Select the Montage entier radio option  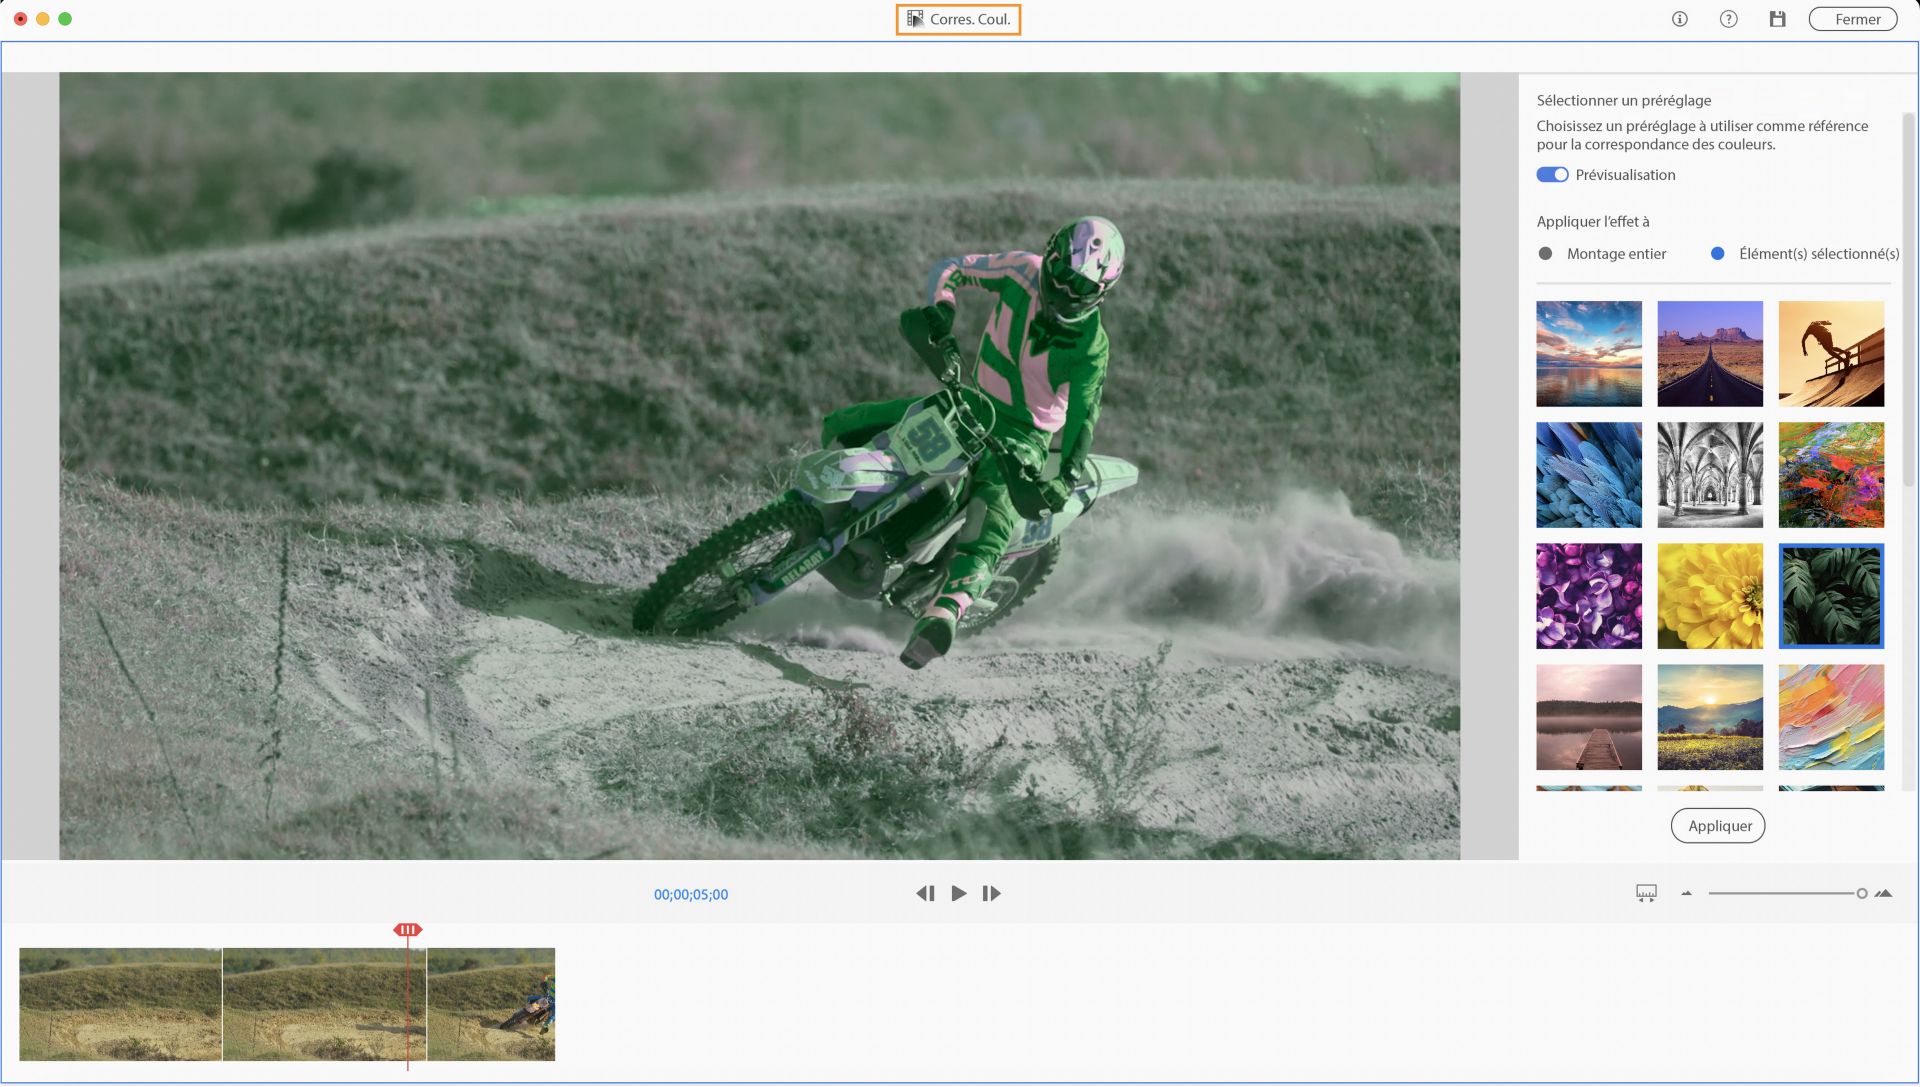[1546, 254]
